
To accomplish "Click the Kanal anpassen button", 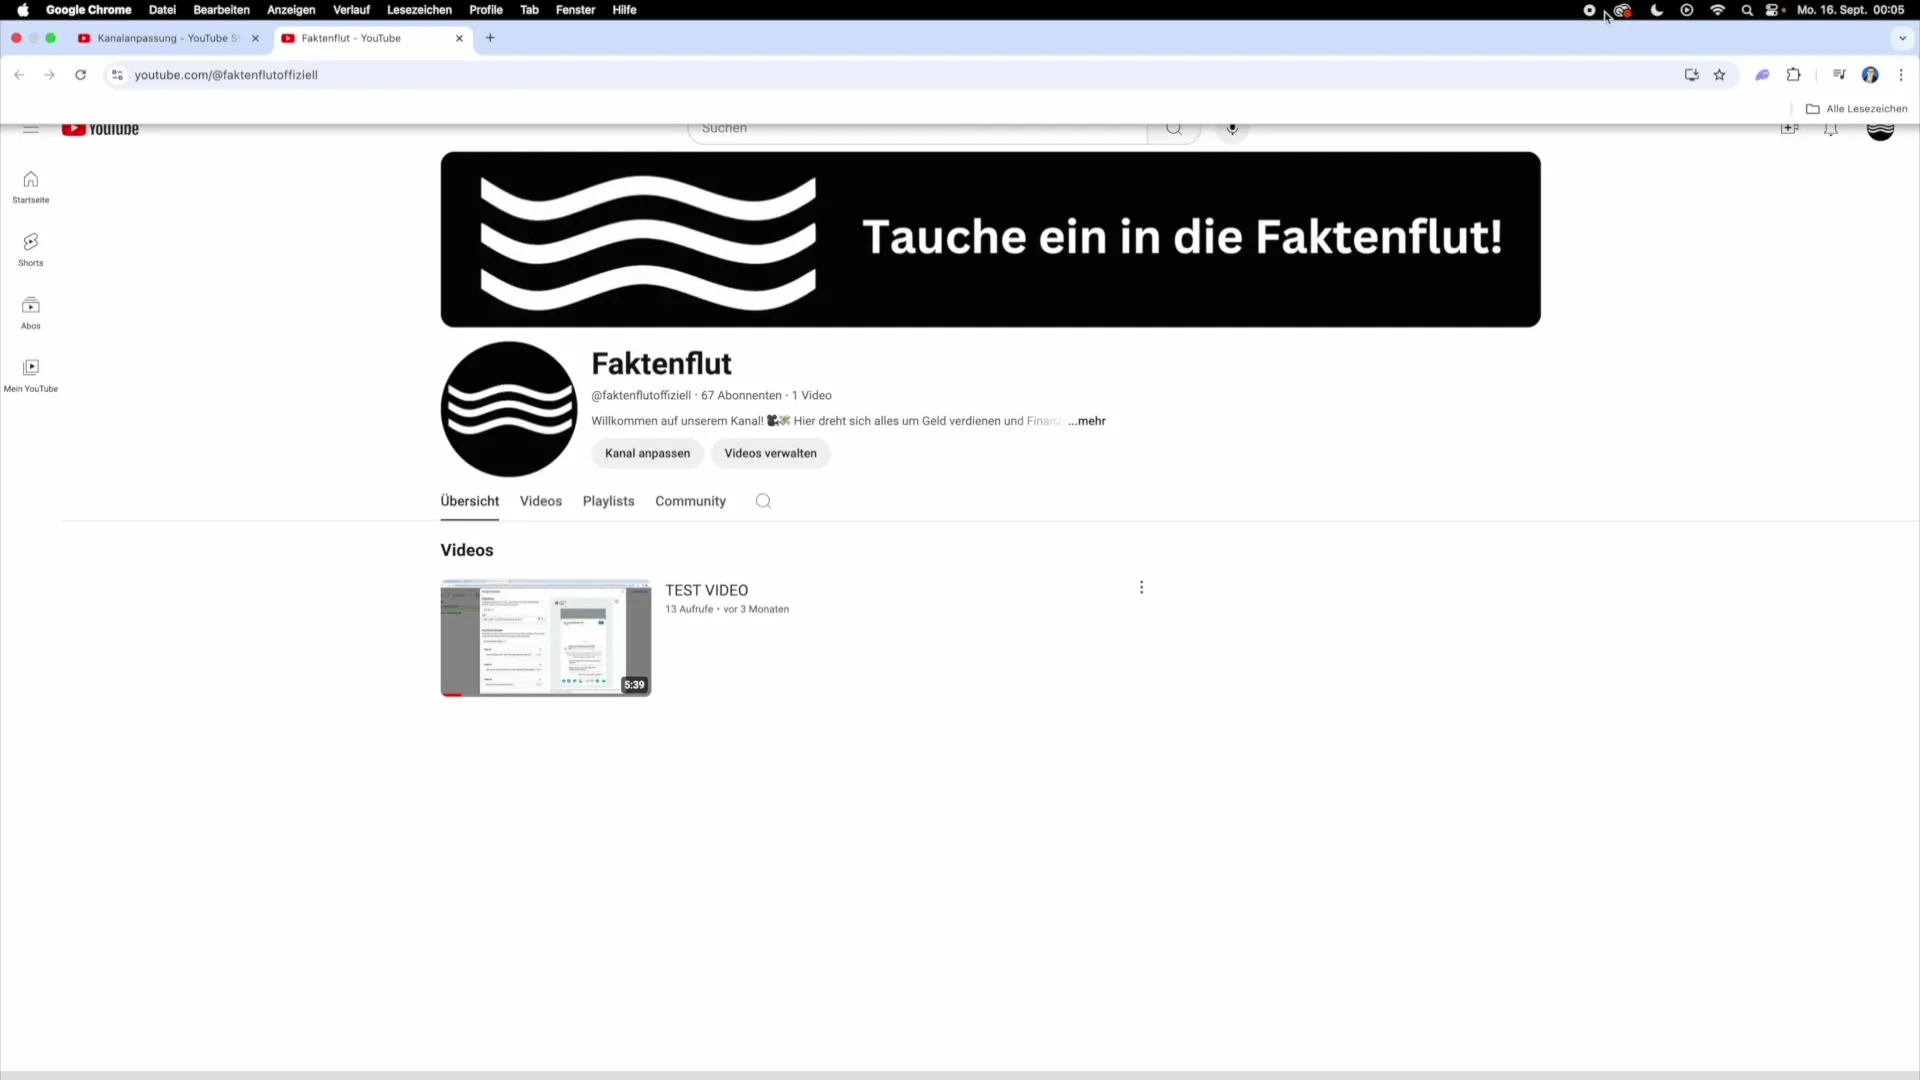I will 647,453.
